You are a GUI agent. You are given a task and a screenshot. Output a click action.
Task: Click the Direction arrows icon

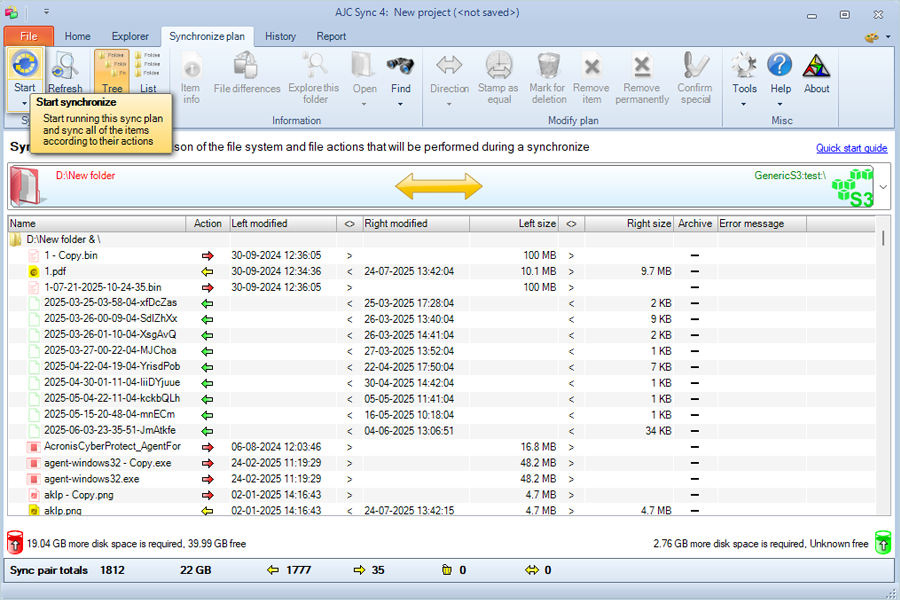449,65
